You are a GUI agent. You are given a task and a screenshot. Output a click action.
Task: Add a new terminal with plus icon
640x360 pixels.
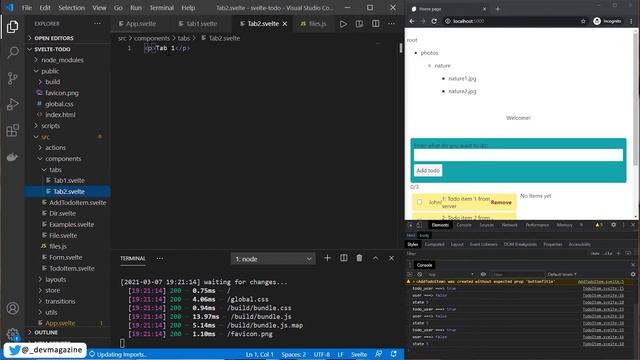pos(327,258)
